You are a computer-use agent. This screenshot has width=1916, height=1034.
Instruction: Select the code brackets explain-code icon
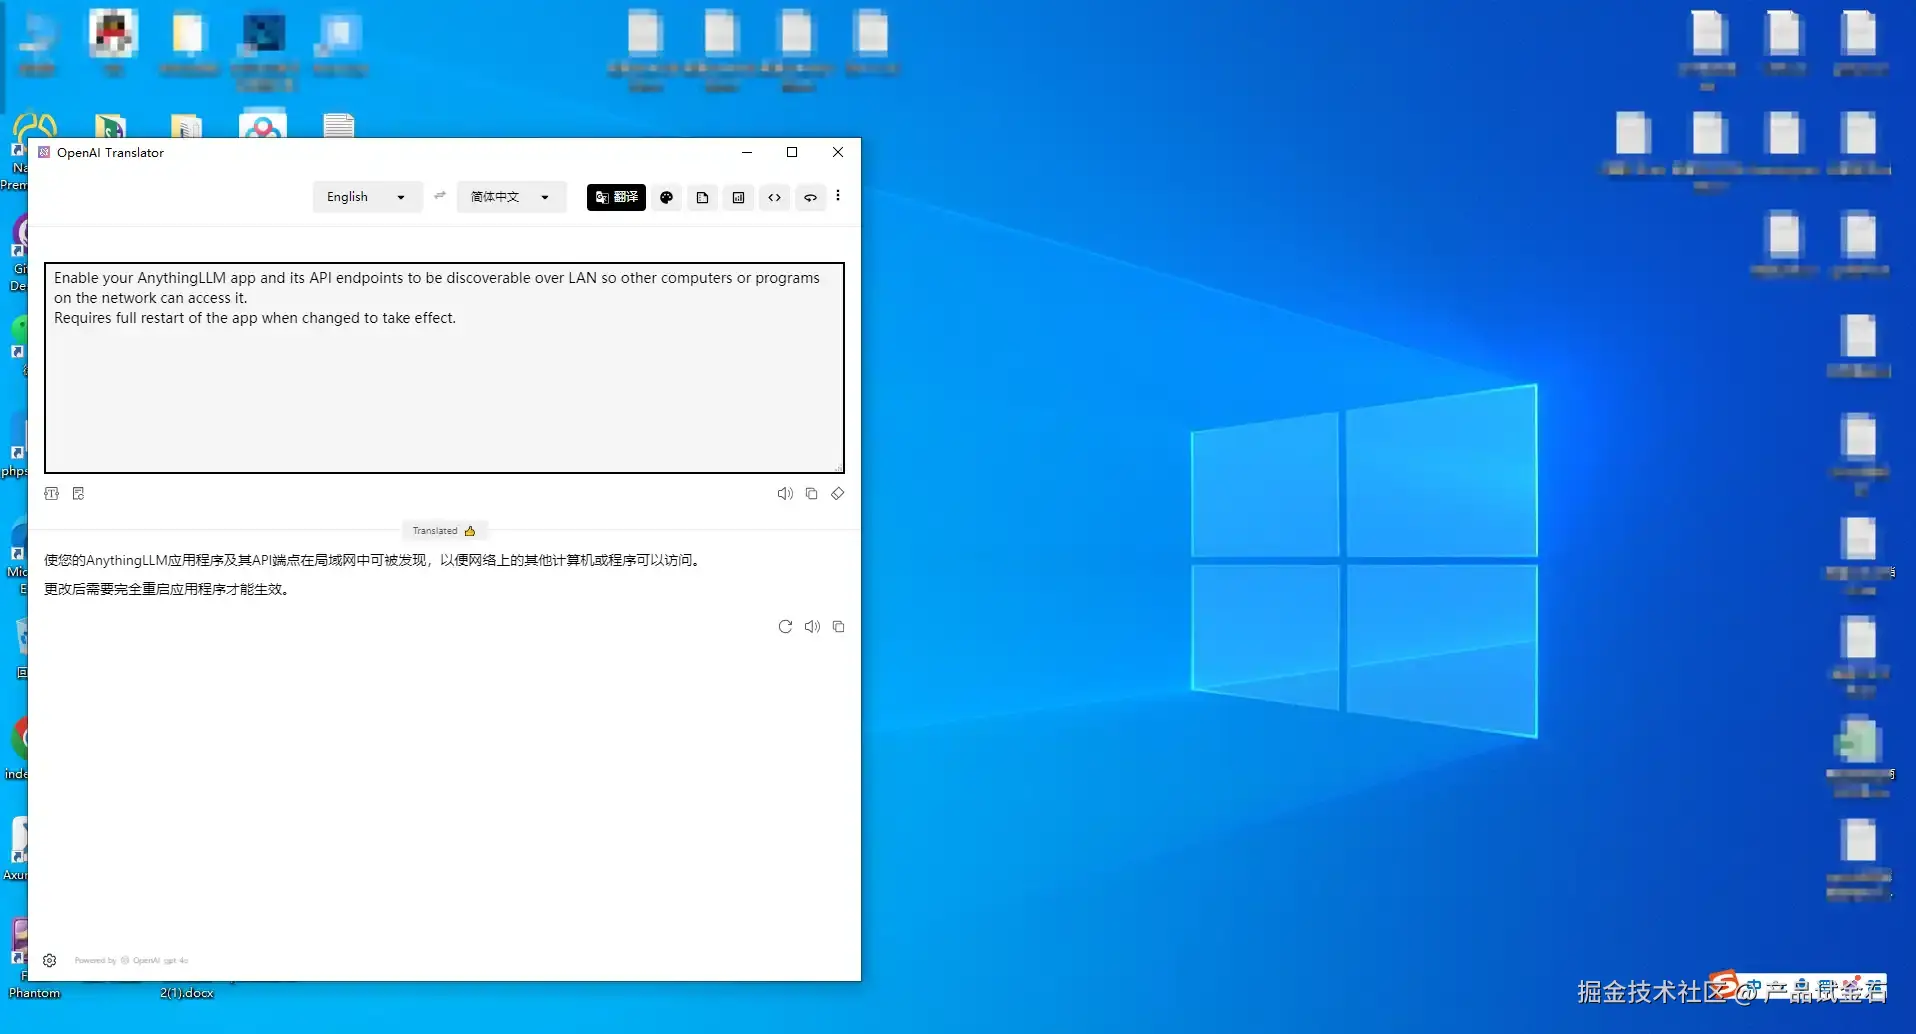775,197
